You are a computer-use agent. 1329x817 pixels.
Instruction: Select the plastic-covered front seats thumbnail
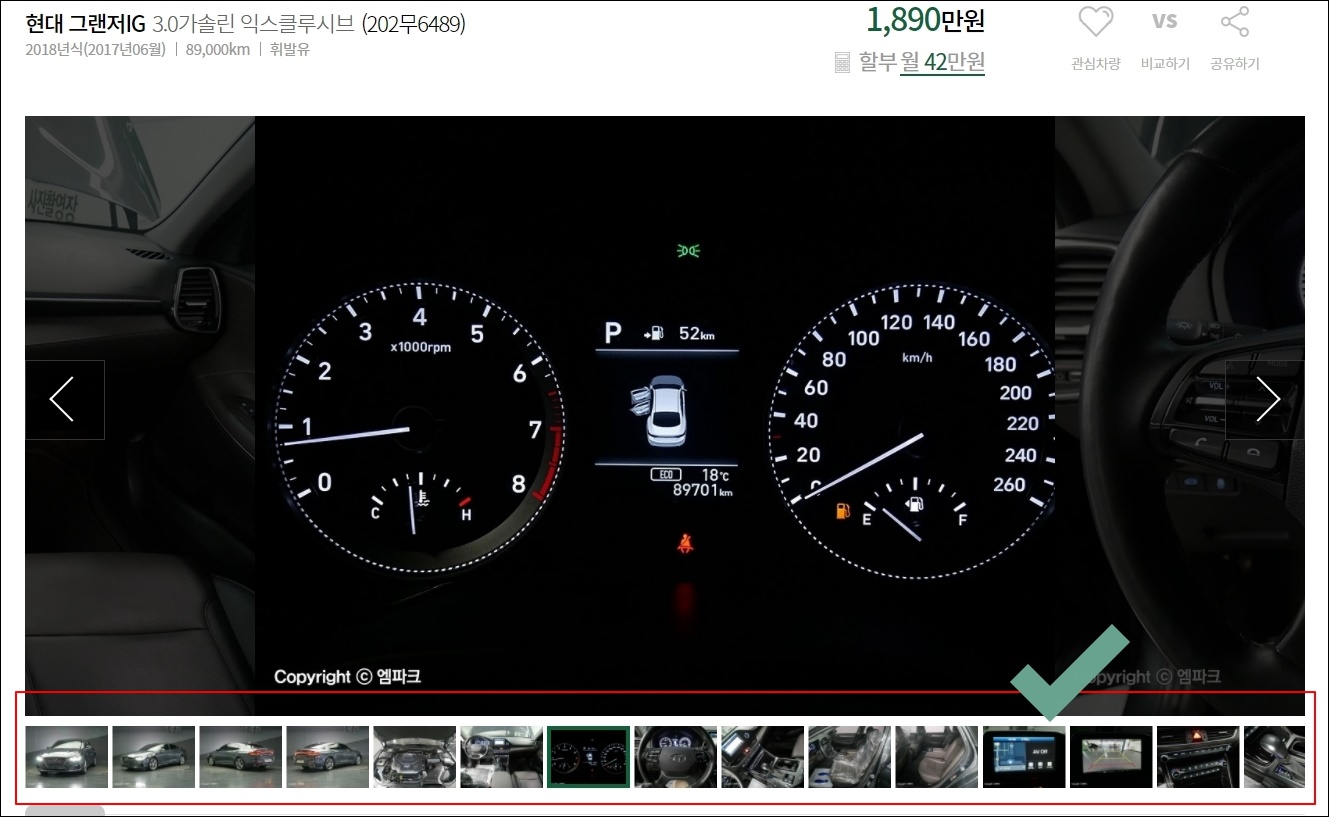point(850,757)
